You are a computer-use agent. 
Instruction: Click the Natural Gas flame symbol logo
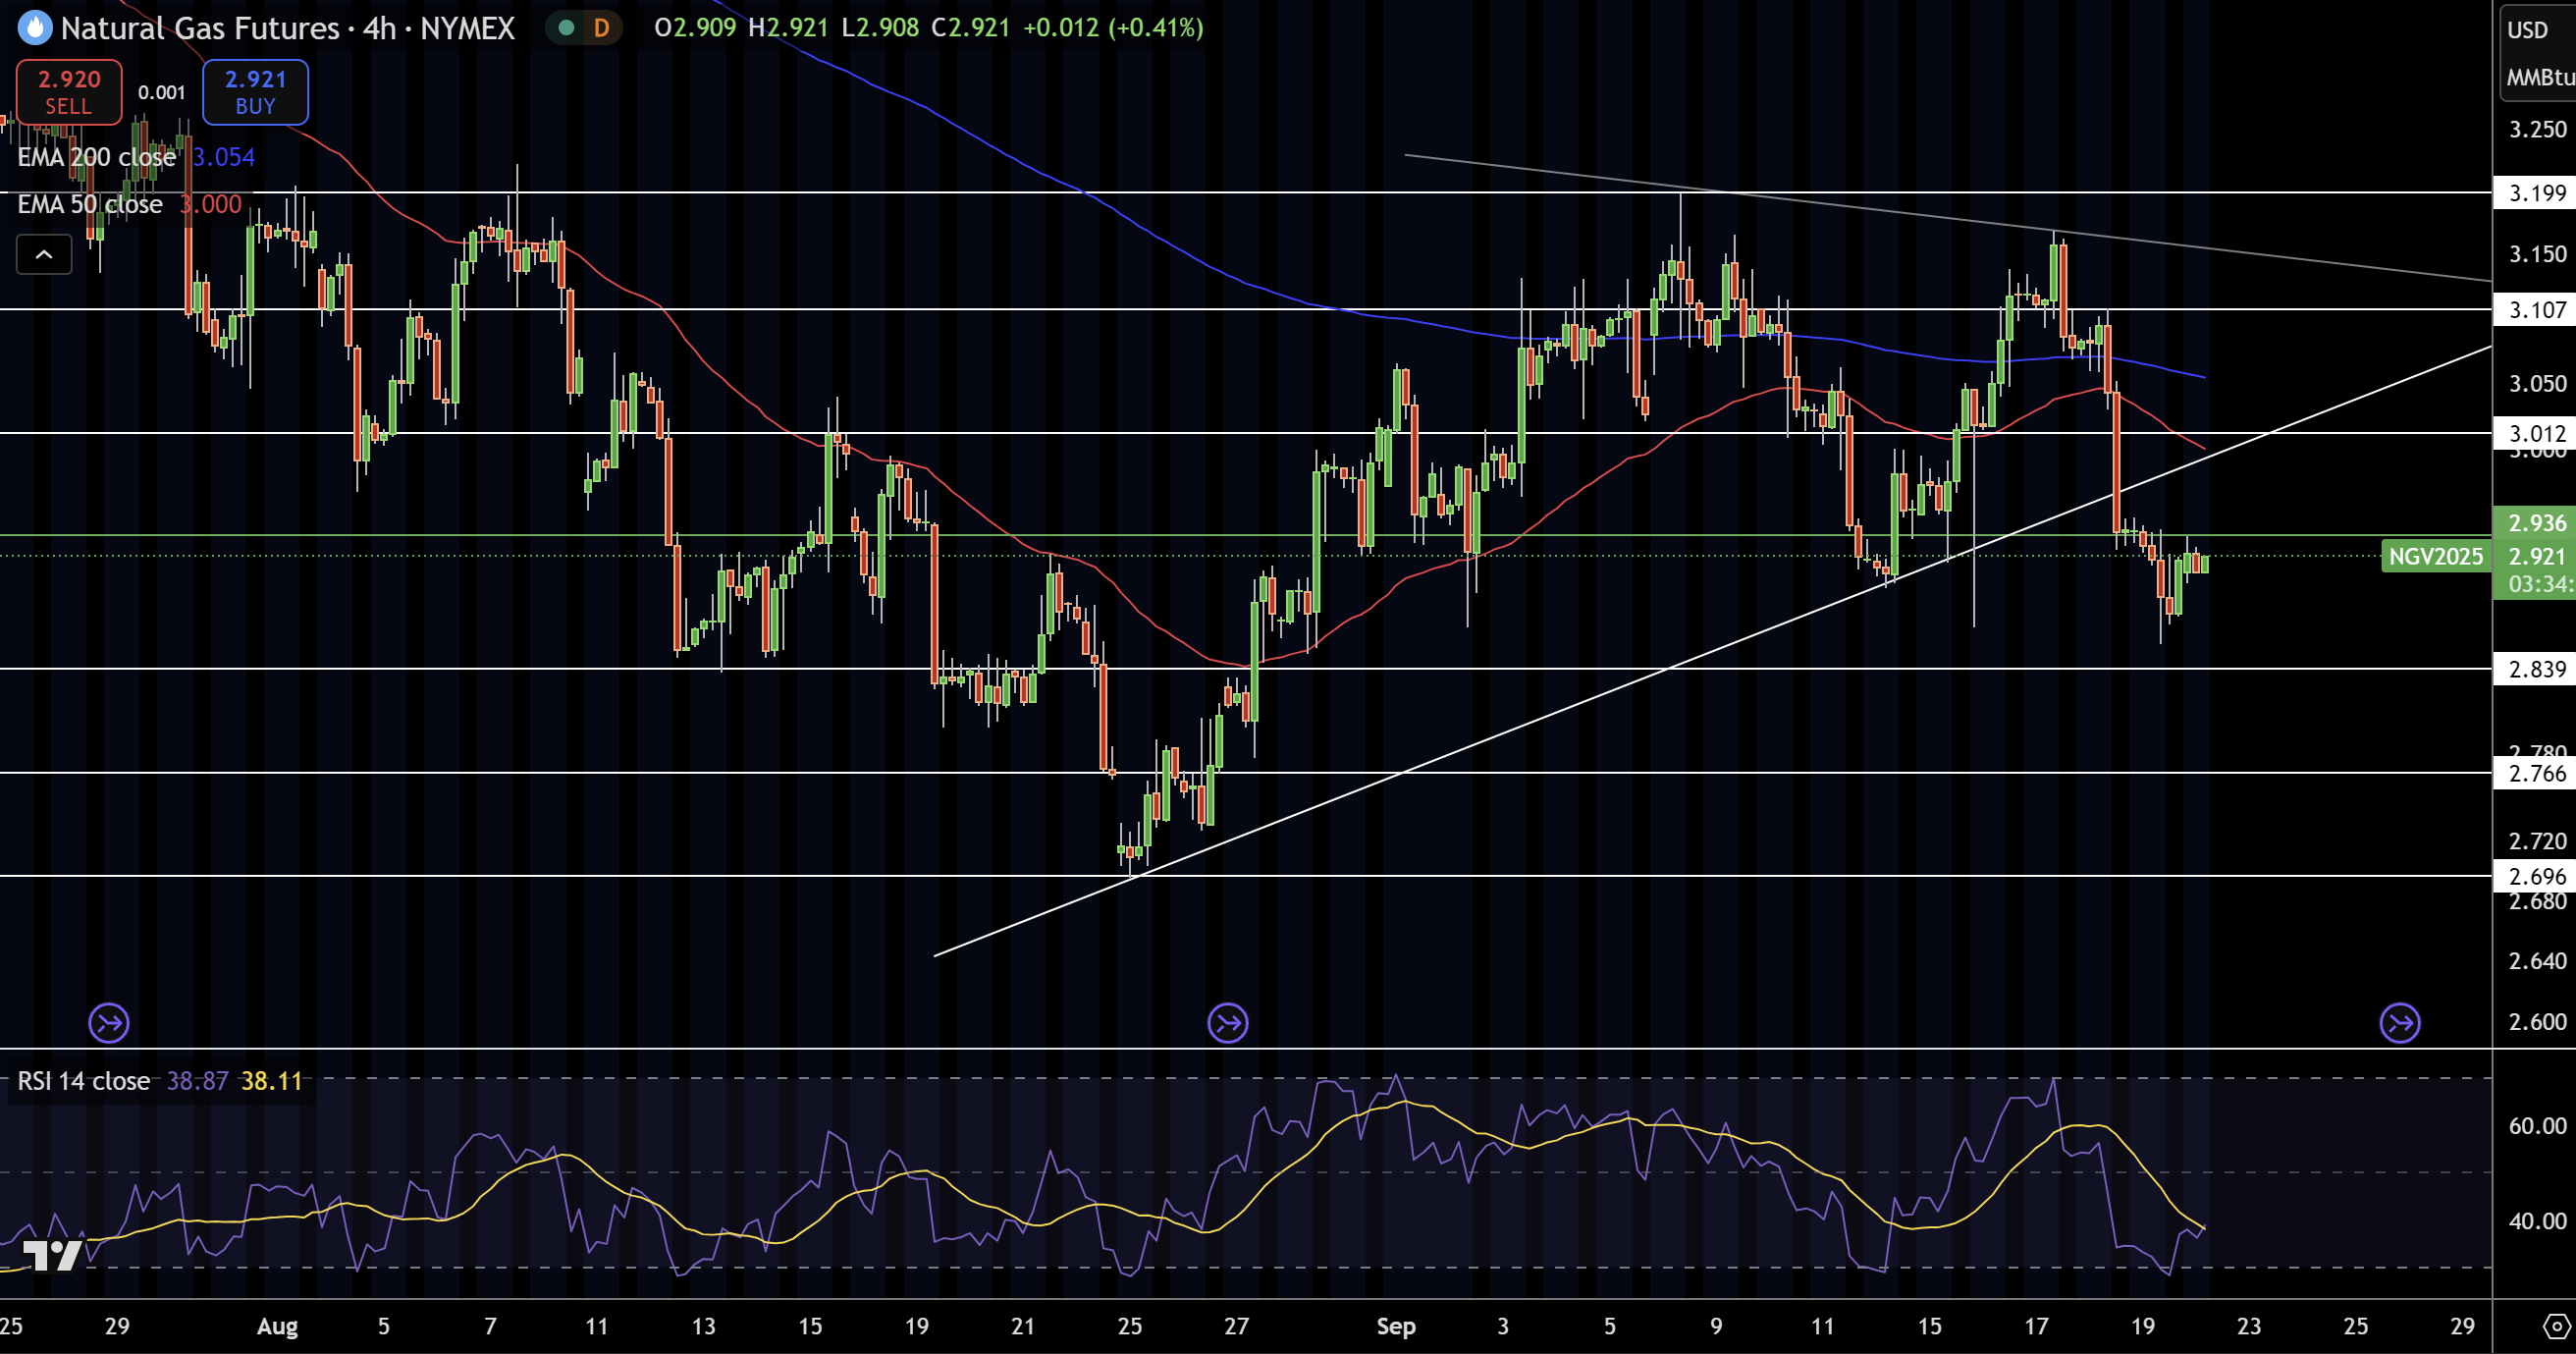[35, 28]
